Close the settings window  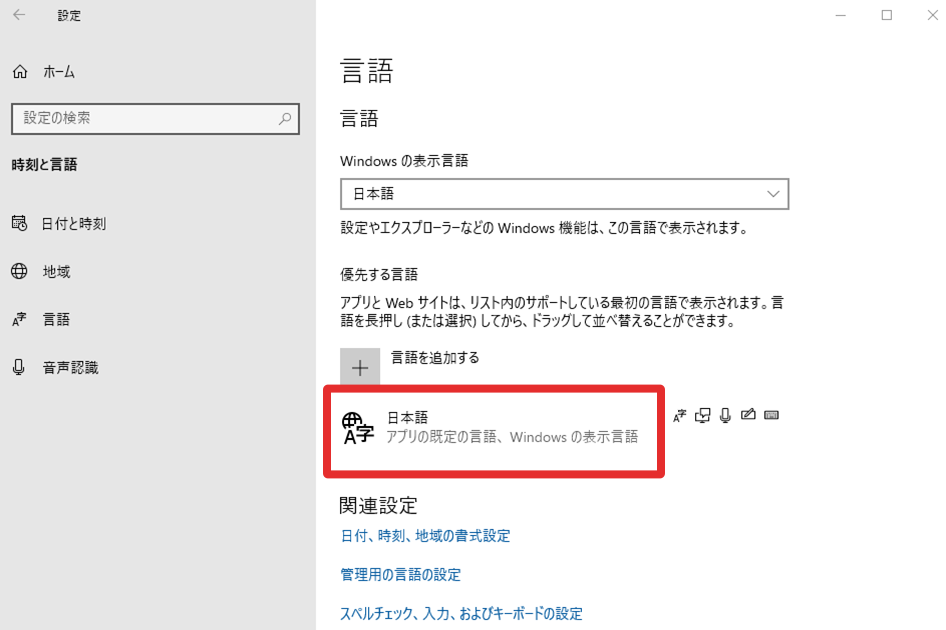coord(933,15)
